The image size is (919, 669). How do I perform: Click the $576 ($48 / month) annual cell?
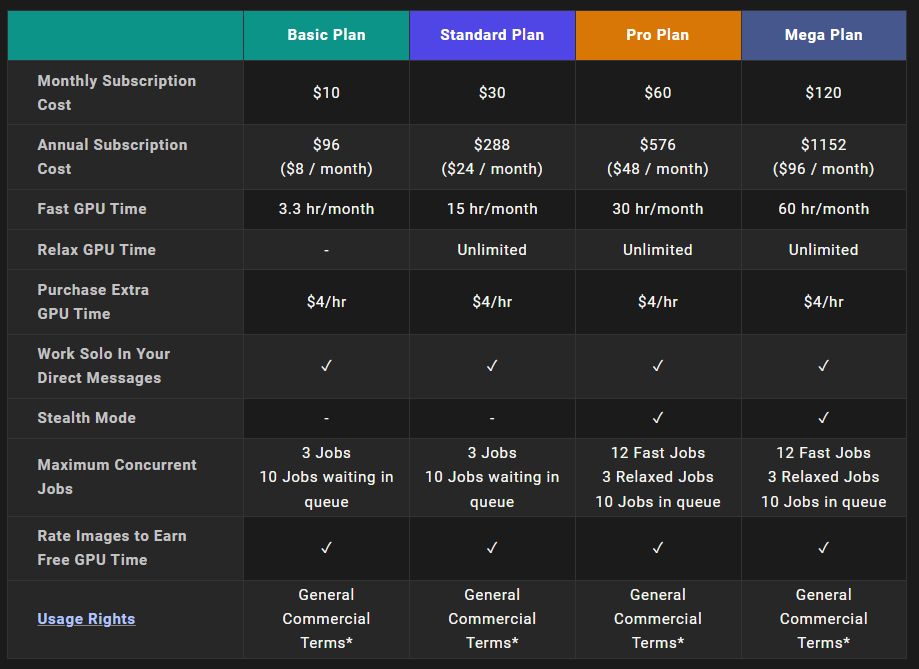click(x=658, y=157)
